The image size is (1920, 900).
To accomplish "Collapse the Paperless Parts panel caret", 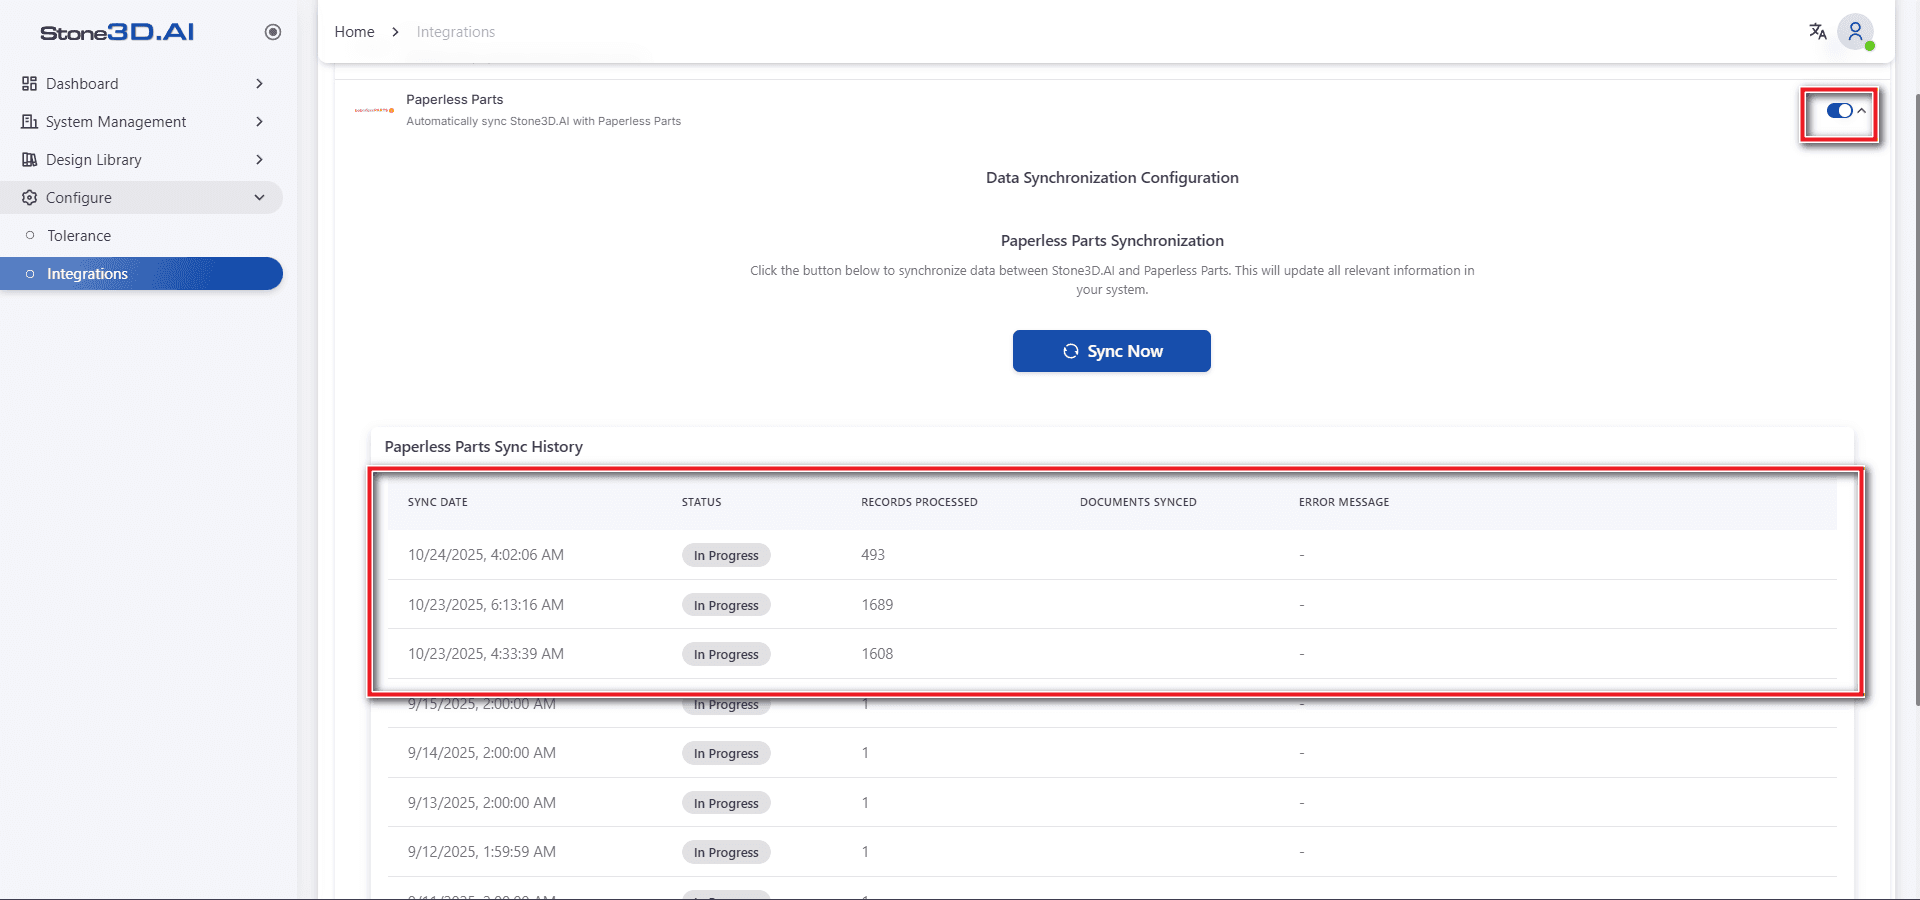I will click(x=1861, y=111).
